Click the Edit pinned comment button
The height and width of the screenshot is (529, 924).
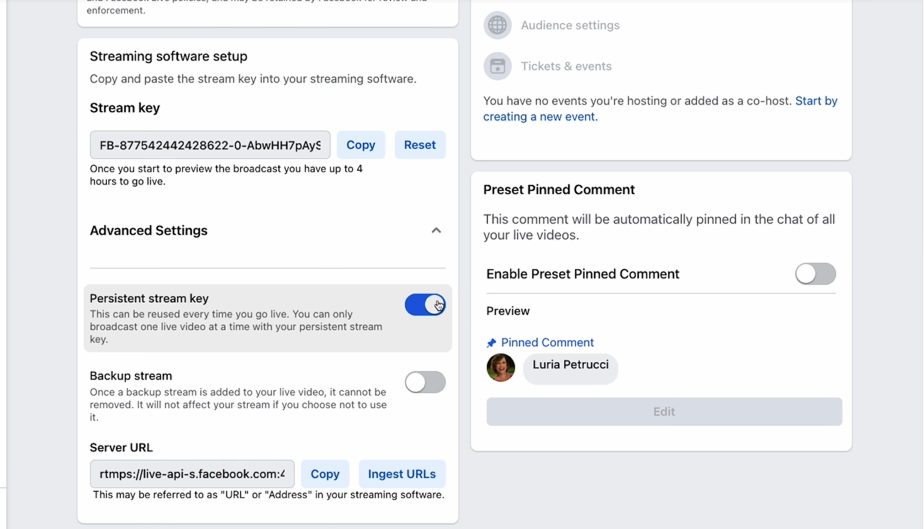[x=664, y=412]
